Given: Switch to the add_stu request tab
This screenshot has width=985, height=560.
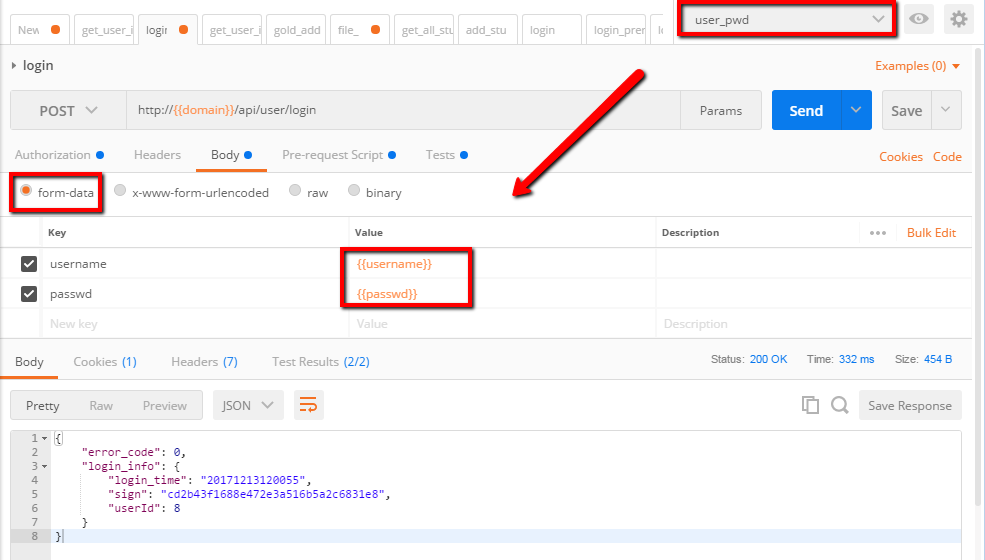Looking at the screenshot, I should coord(487,30).
